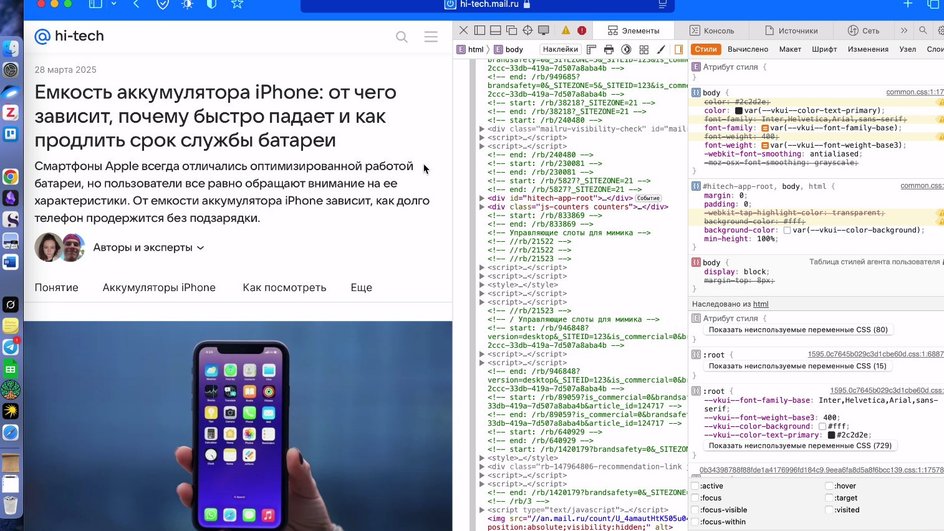
Task: Click the black color swatch for color-text-primary variable
Action: point(831,435)
